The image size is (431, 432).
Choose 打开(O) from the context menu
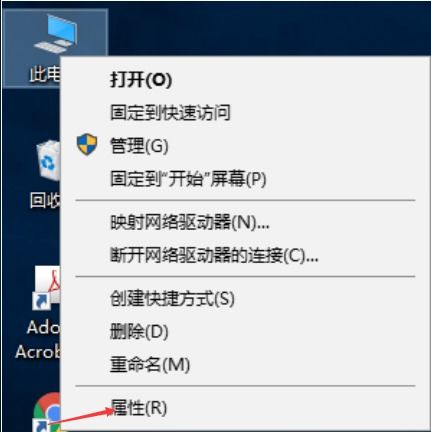point(141,80)
